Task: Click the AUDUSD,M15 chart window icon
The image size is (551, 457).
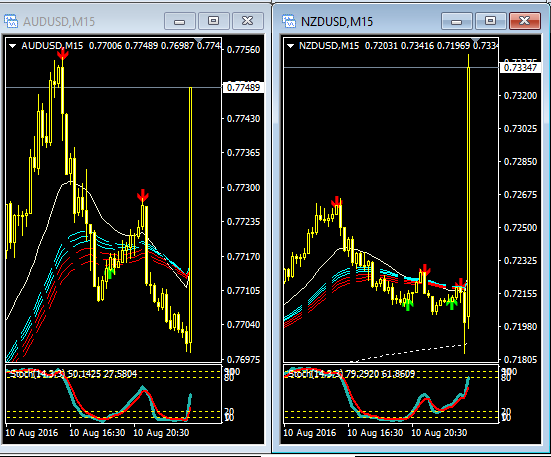Action: coord(11,21)
